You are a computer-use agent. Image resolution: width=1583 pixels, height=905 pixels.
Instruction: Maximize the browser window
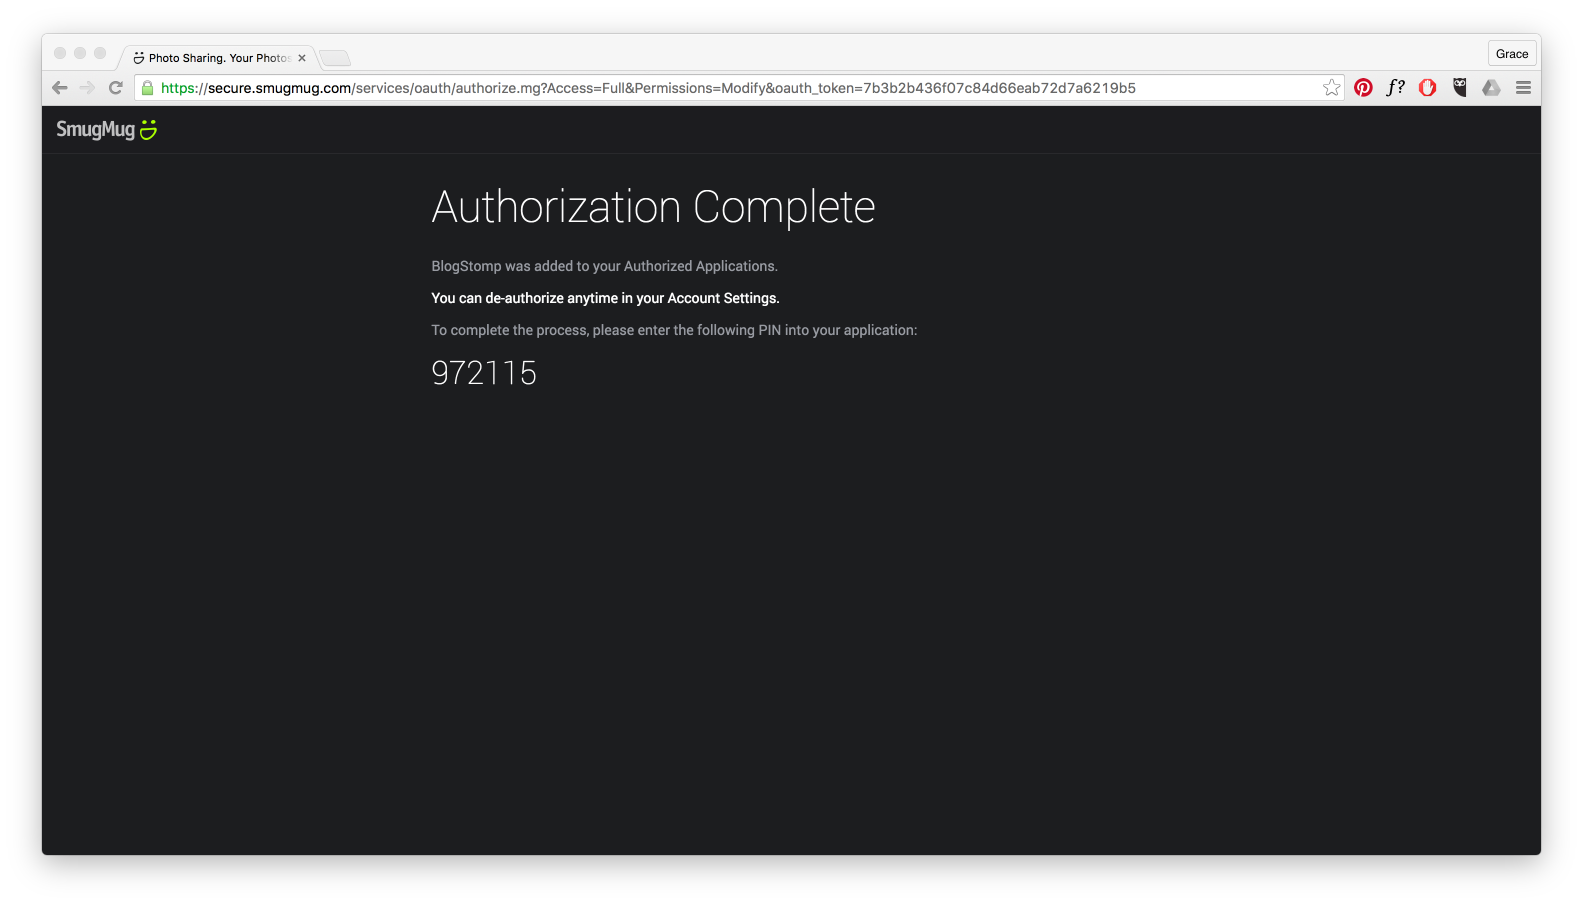click(100, 53)
